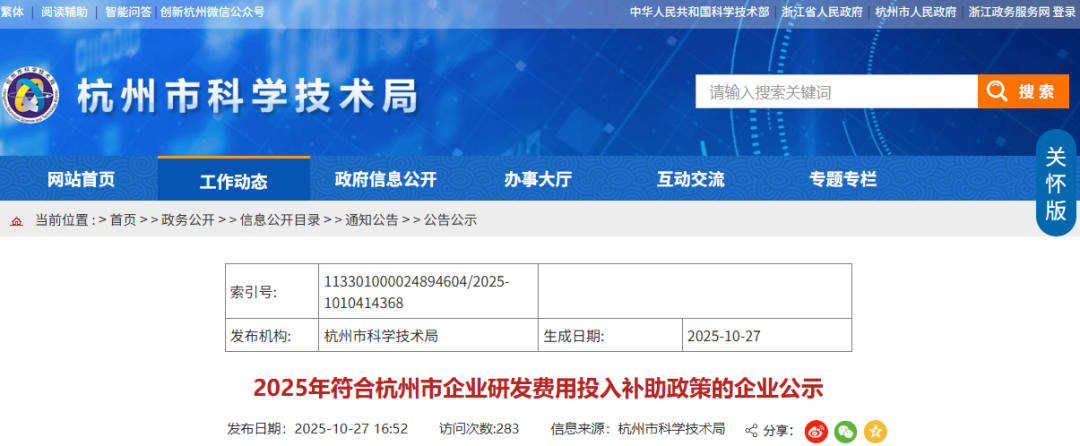
Task: Click the share arrow icon beside 分享
Action: pos(751,431)
